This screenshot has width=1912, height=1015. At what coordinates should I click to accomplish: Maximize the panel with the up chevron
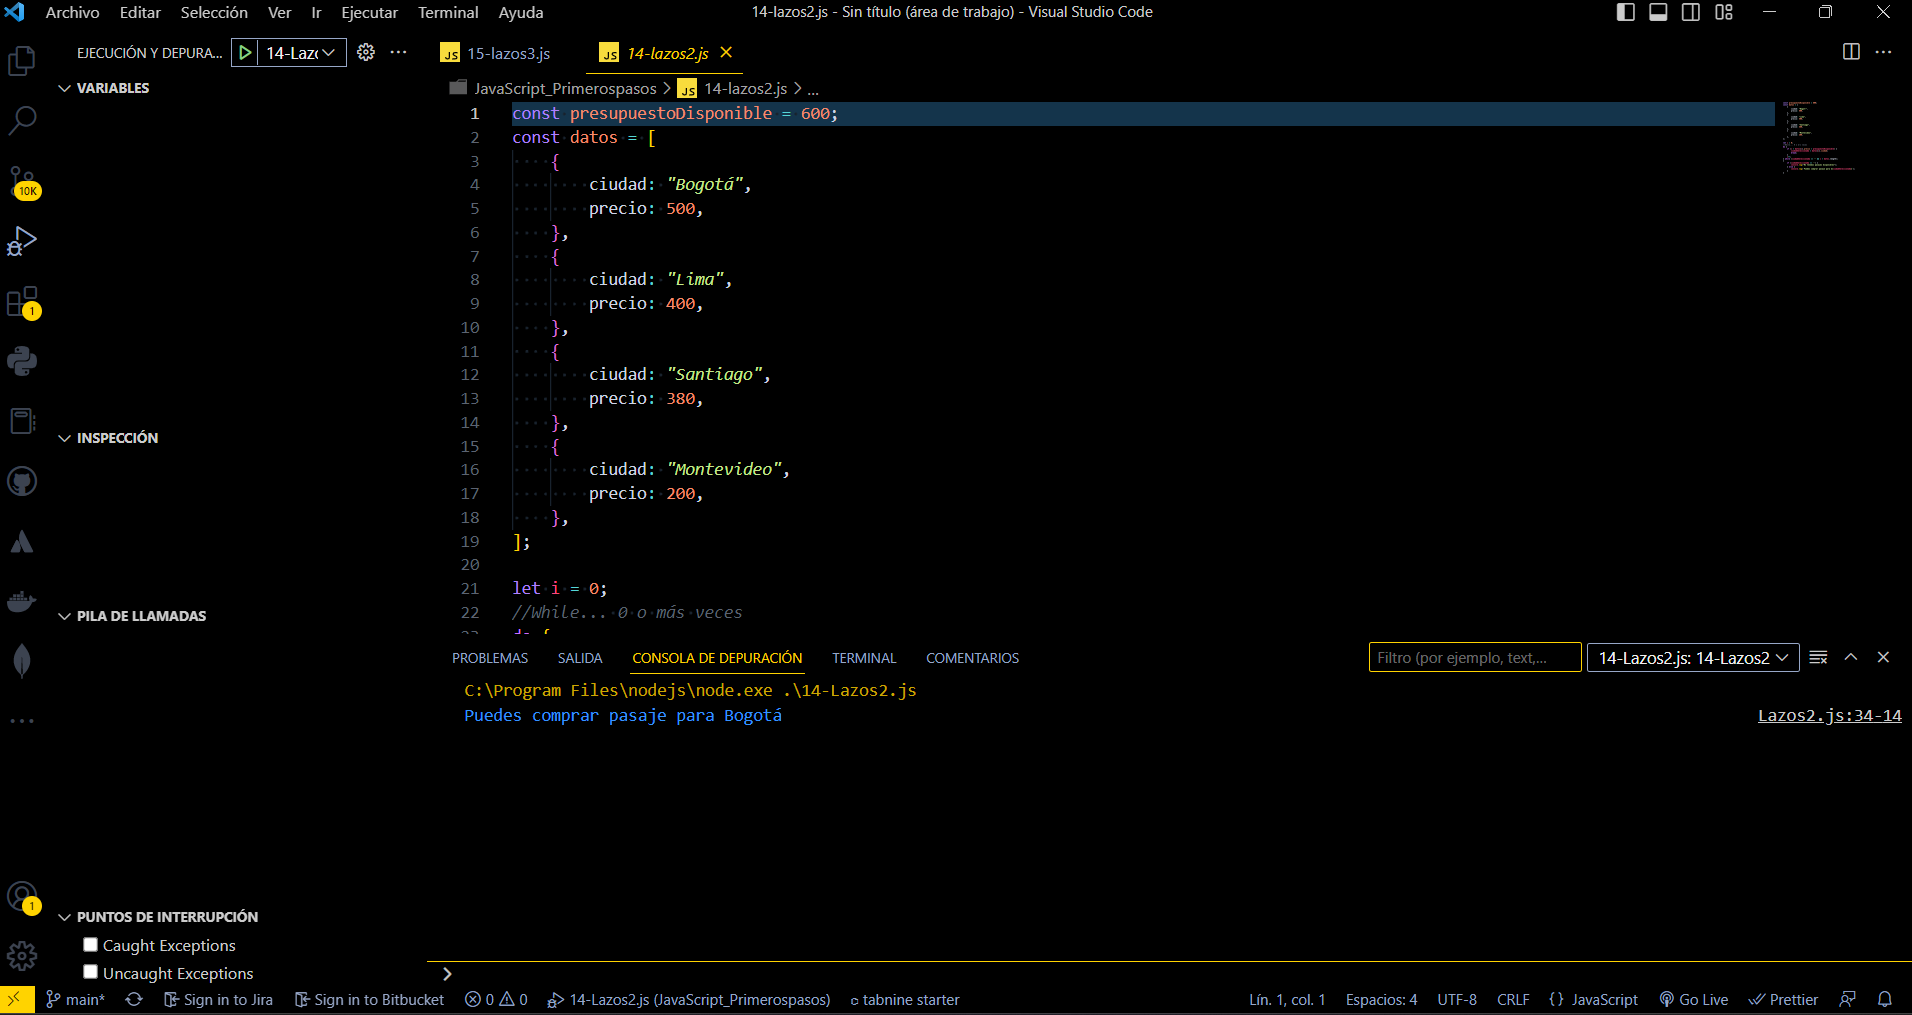[x=1851, y=657]
